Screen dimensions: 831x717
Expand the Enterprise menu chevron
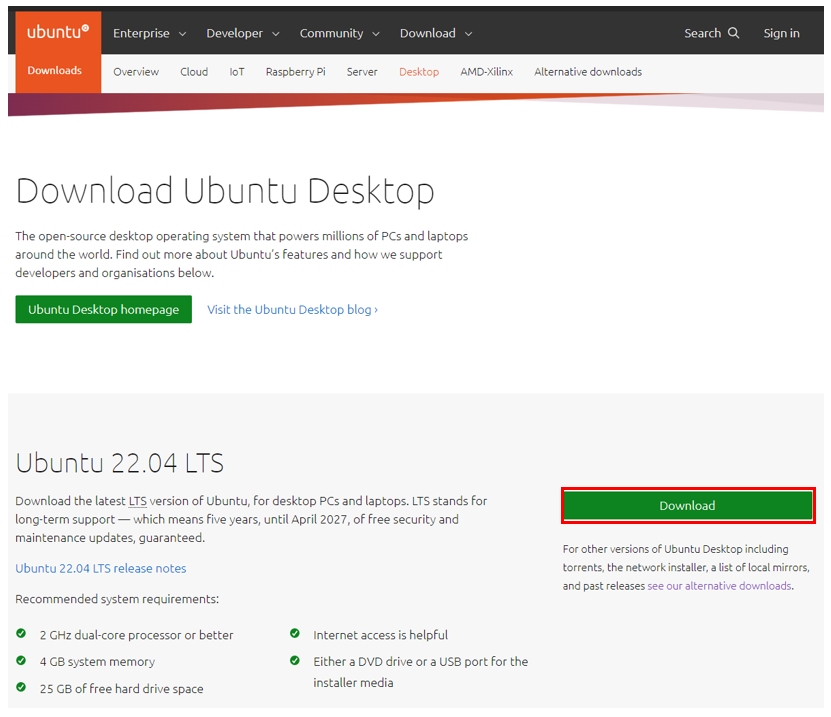coord(182,34)
